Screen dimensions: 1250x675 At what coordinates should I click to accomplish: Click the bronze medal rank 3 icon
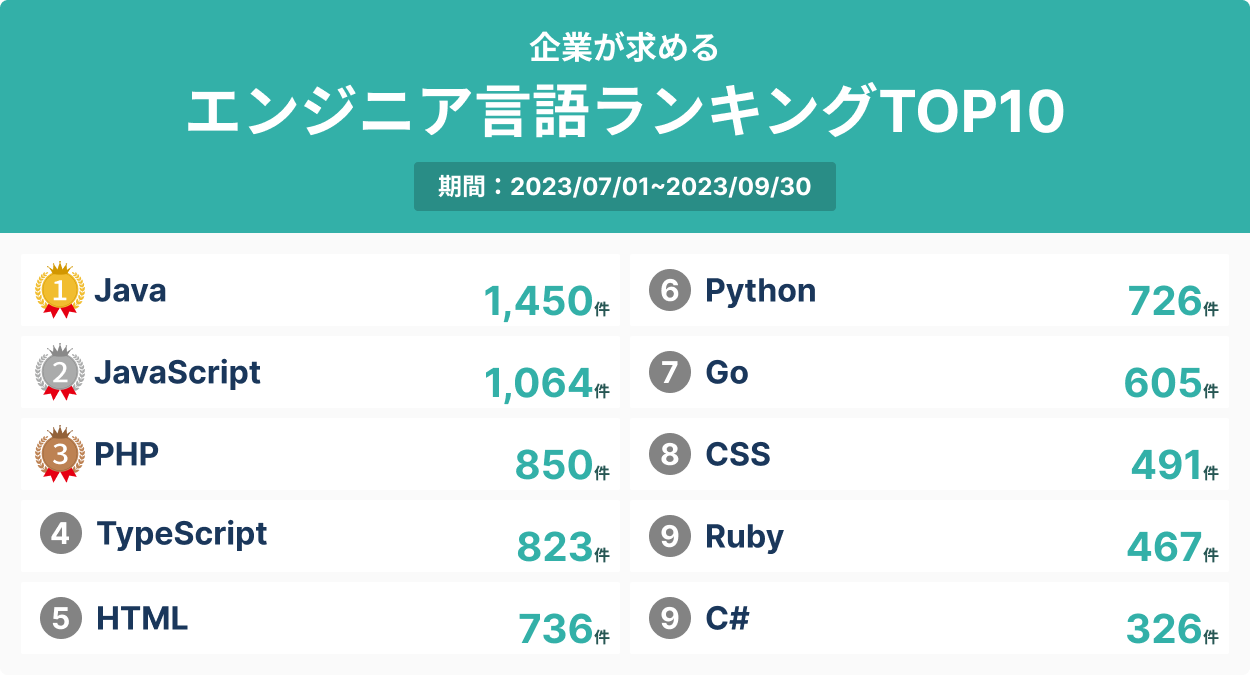(x=59, y=454)
